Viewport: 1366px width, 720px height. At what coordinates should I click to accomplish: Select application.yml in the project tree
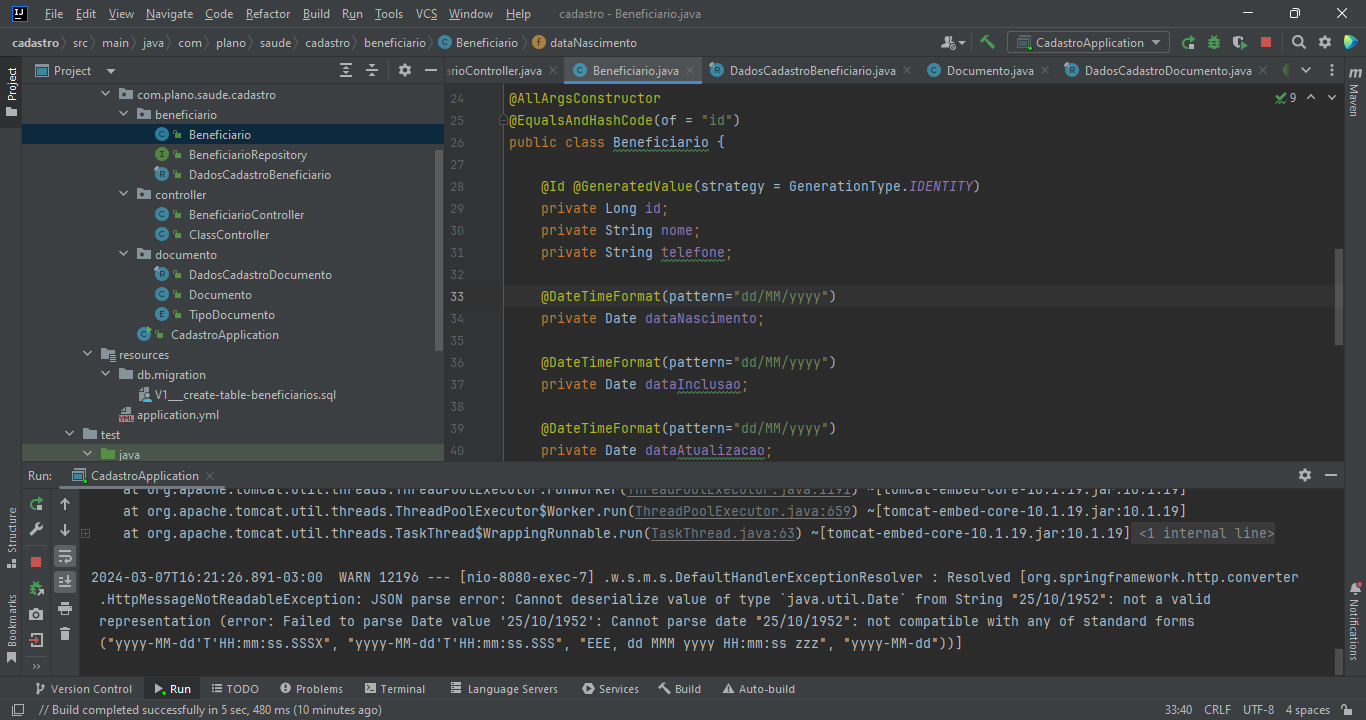[178, 415]
